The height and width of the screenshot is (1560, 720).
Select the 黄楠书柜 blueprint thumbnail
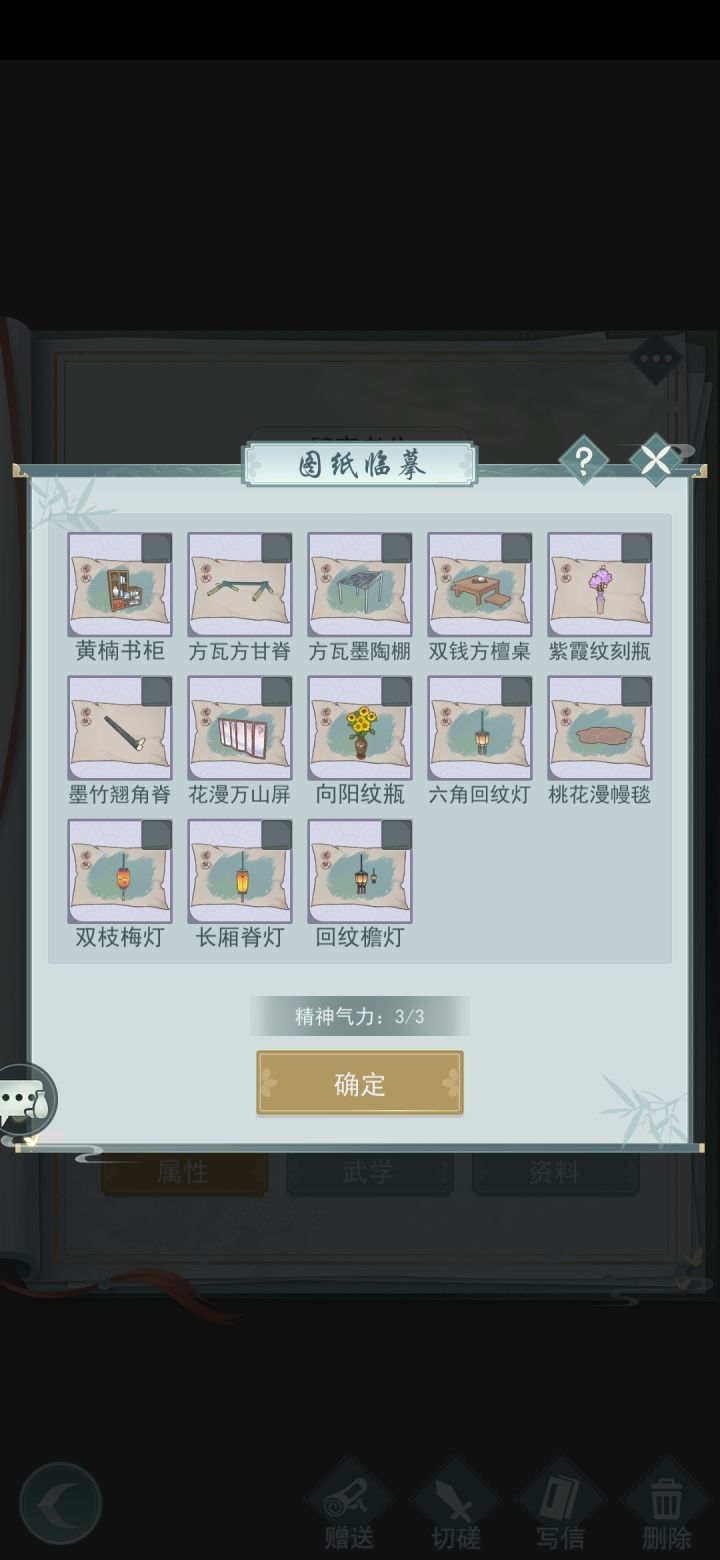[x=120, y=585]
